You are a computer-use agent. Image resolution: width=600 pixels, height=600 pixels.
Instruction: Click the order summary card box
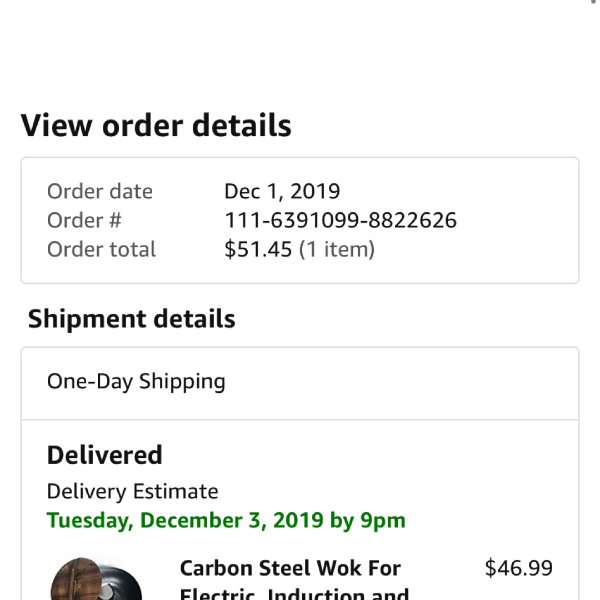pos(300,220)
